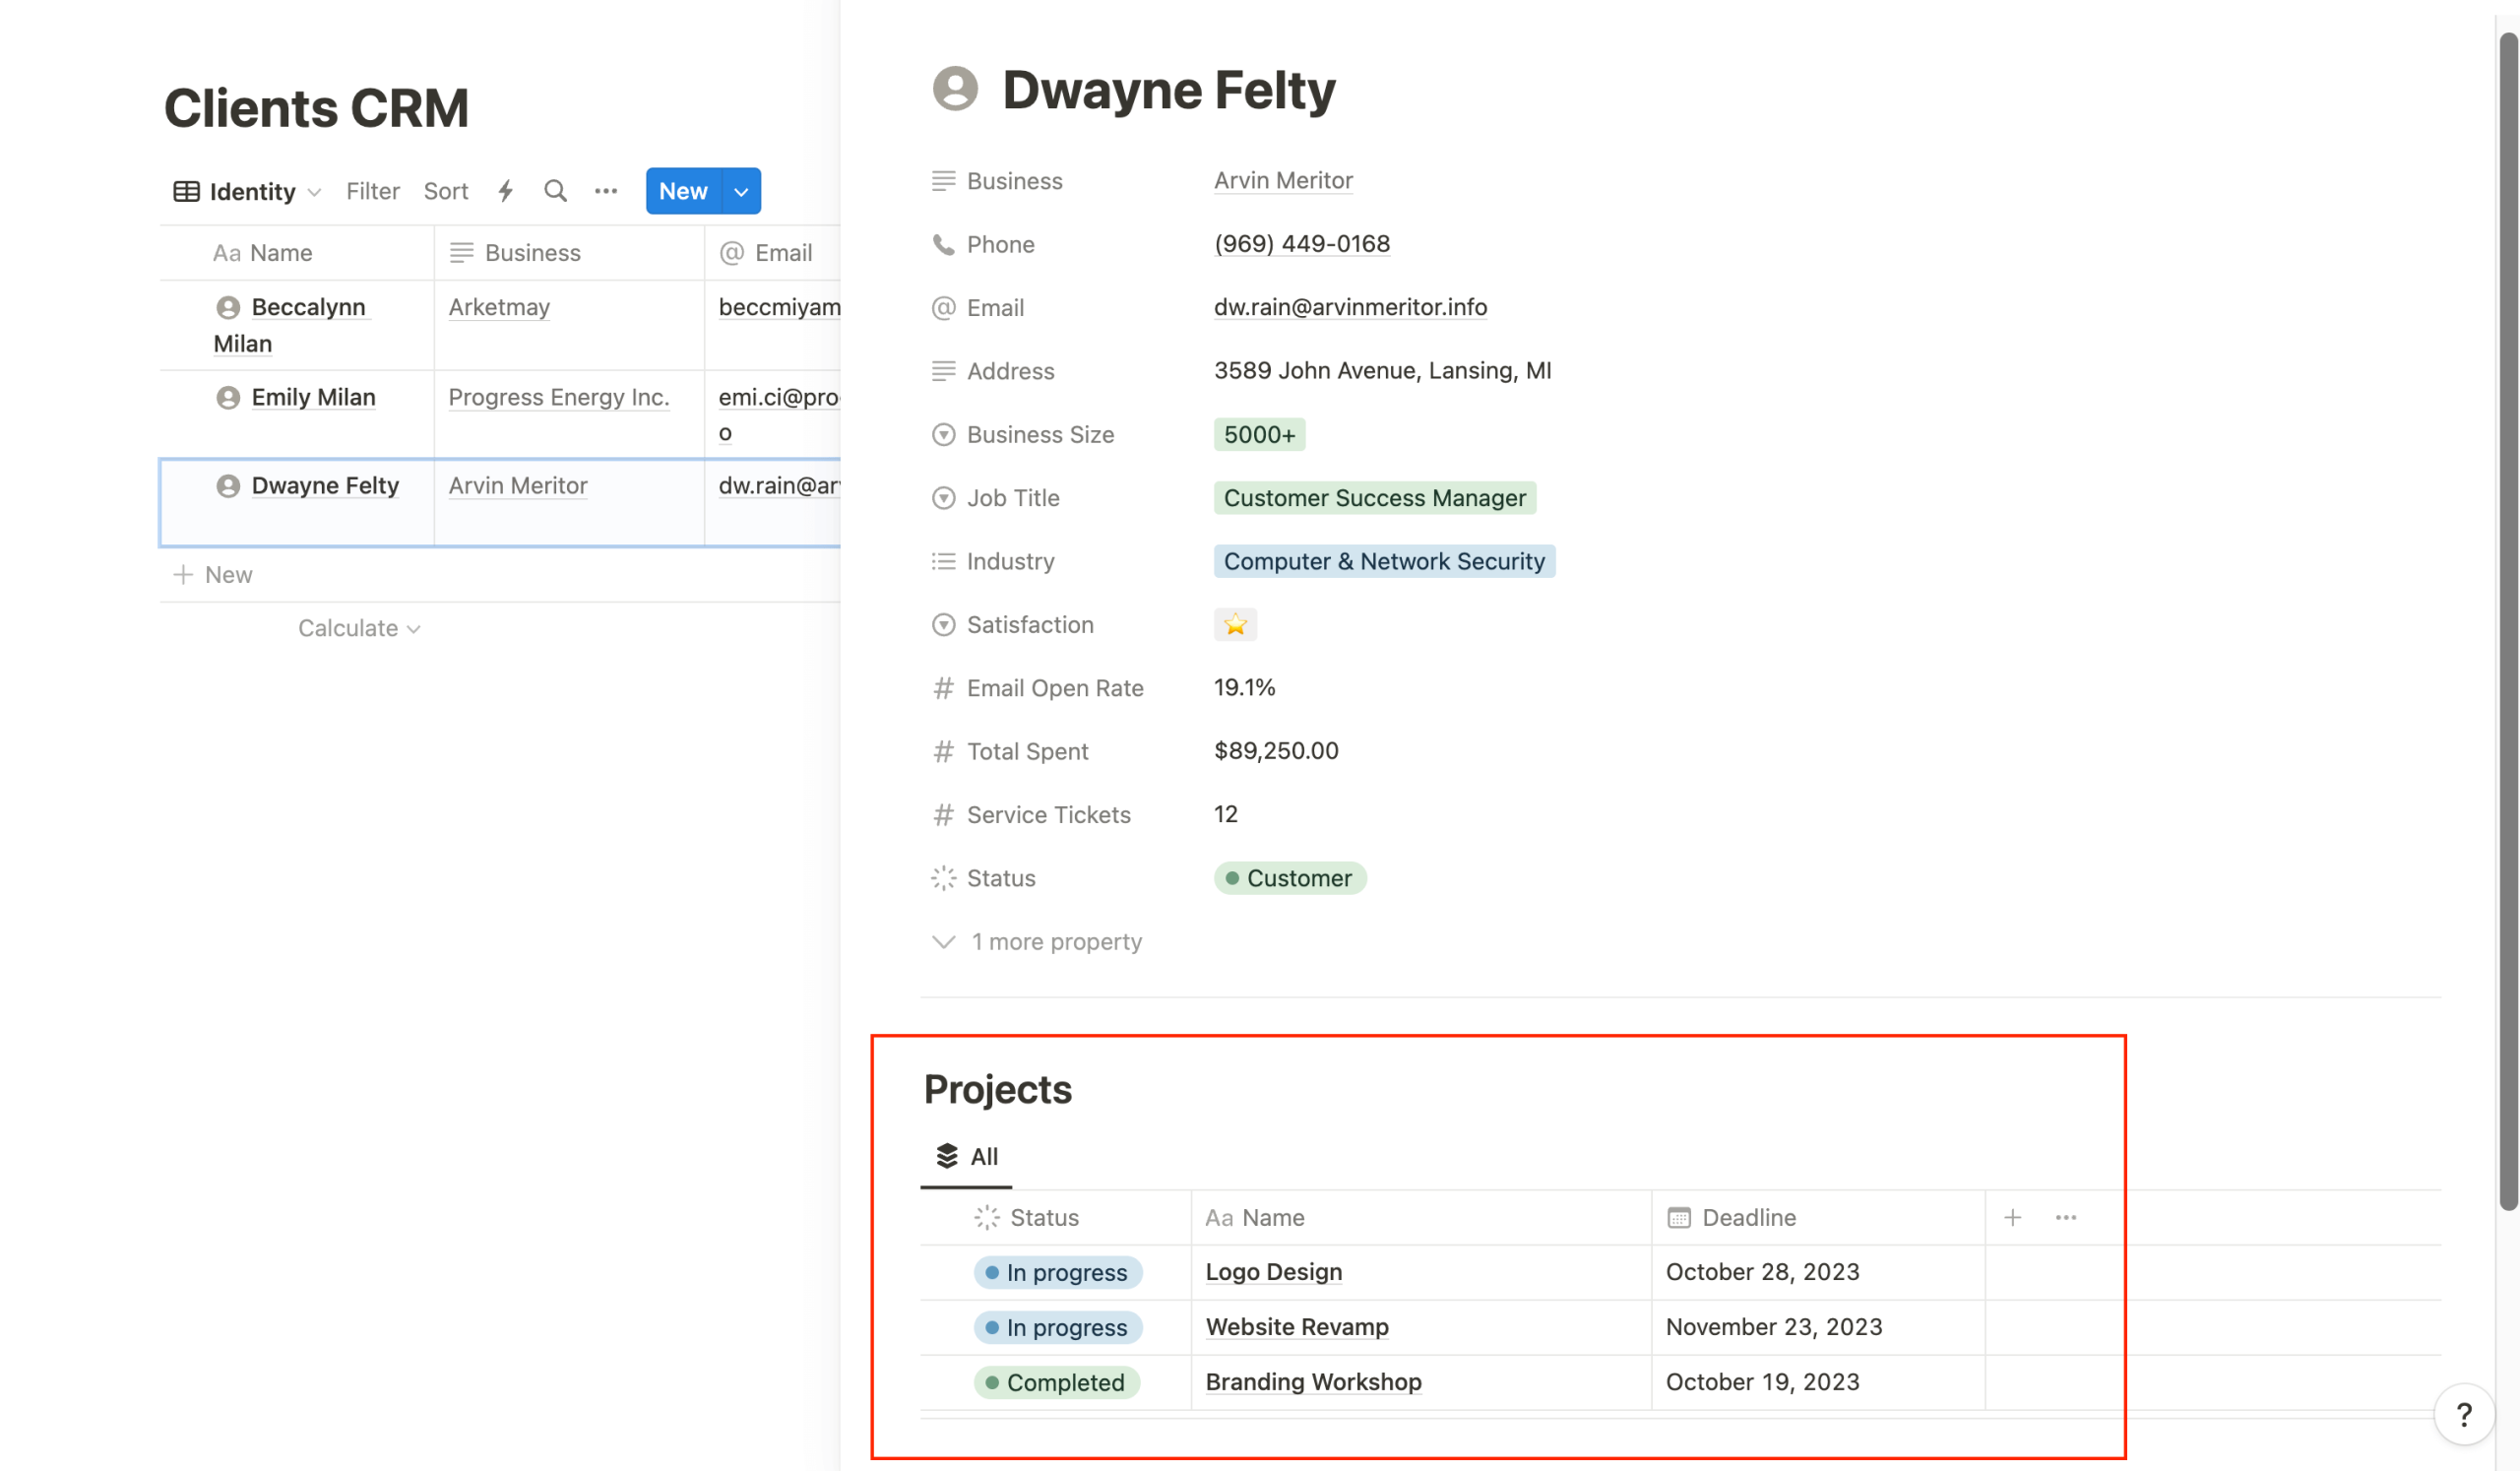Click the Customer status tag
The image size is (2520, 1471).
pyautogui.click(x=1289, y=878)
